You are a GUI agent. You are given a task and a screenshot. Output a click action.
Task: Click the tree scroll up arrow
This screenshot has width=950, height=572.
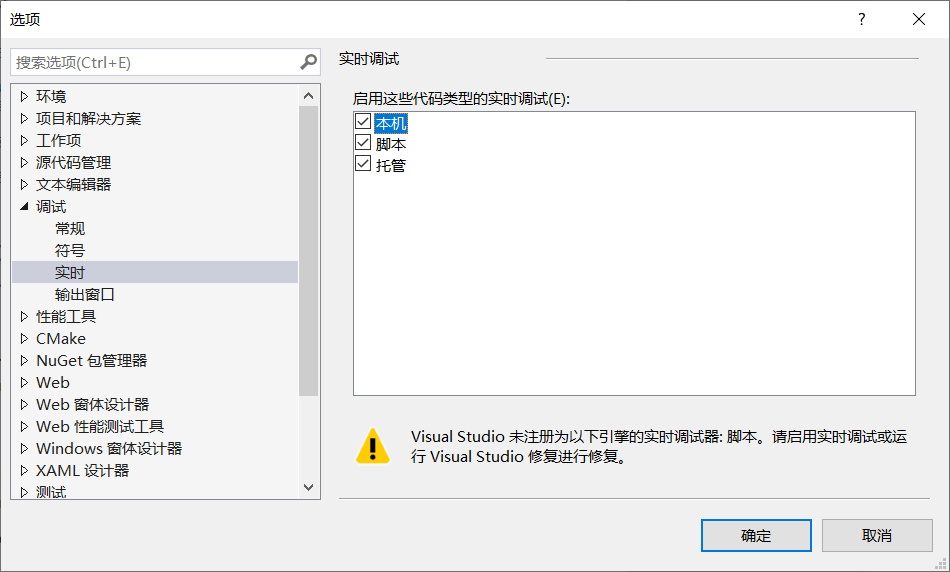(x=308, y=96)
